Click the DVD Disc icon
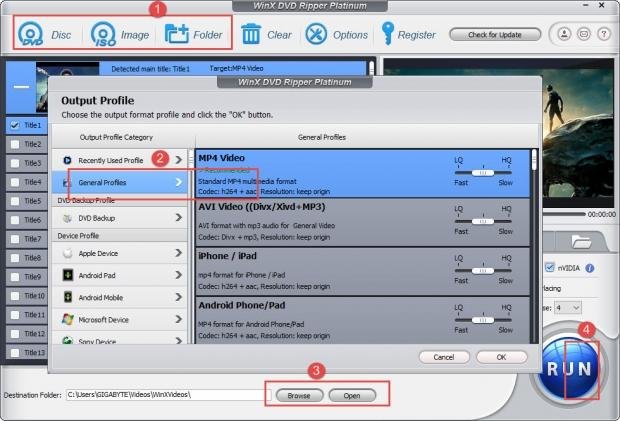 [x=30, y=34]
